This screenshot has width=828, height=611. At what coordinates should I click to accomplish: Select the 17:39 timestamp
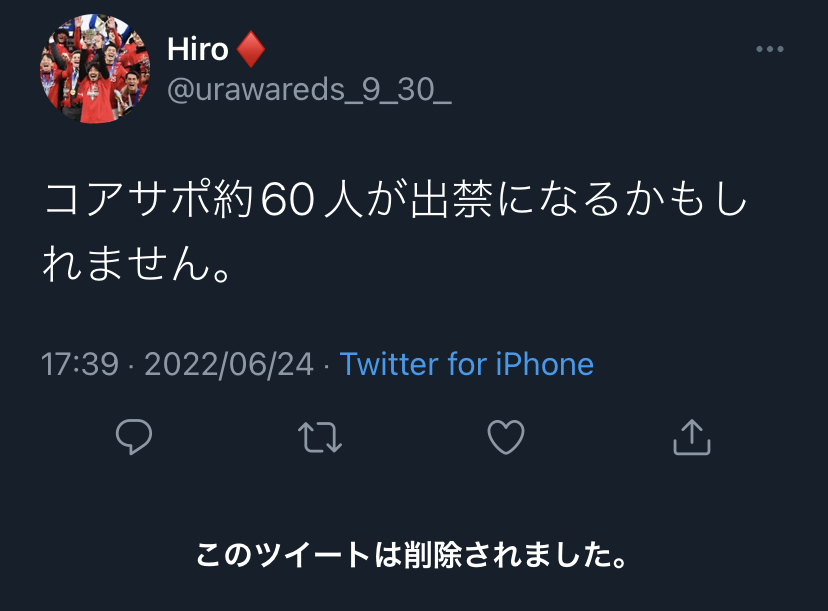click(80, 364)
